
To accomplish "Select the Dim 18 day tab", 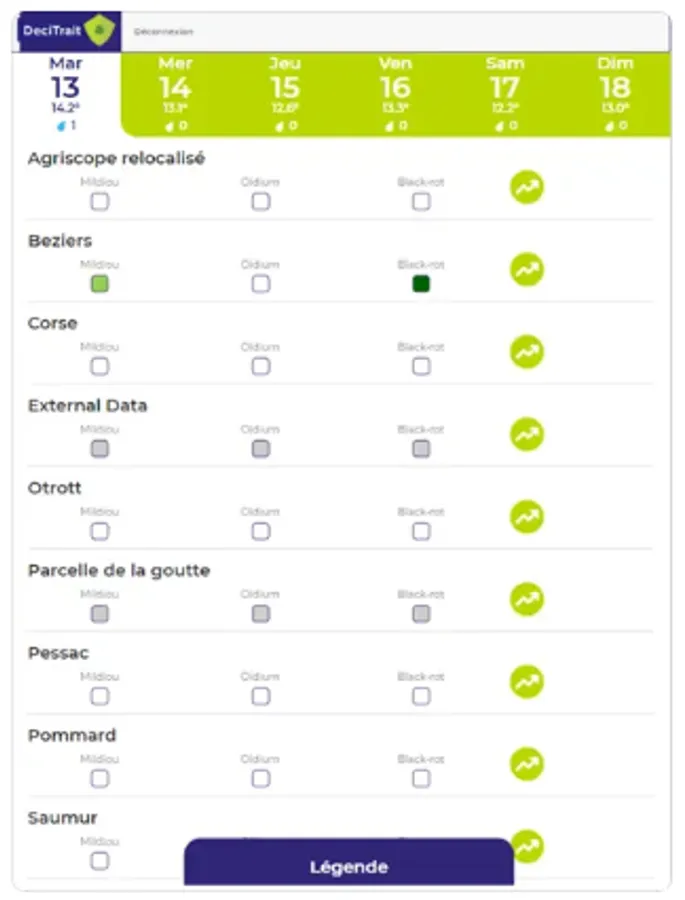I will (615, 93).
